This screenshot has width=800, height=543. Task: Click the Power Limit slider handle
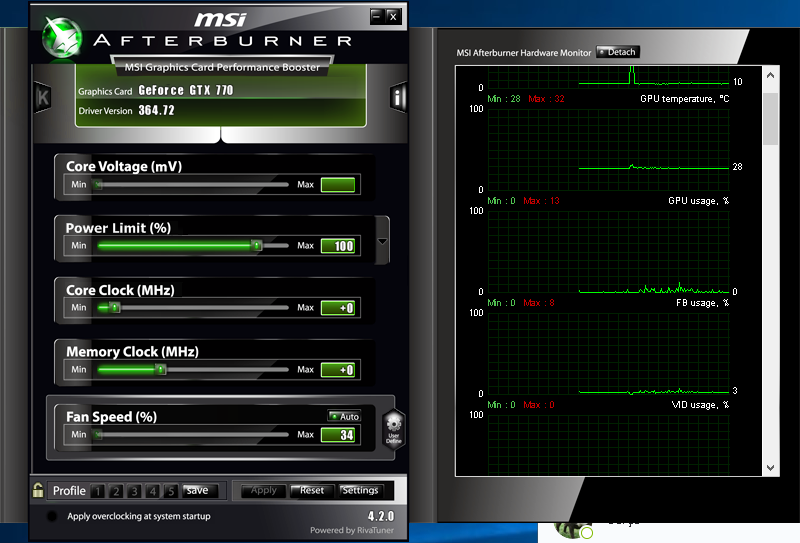(257, 246)
